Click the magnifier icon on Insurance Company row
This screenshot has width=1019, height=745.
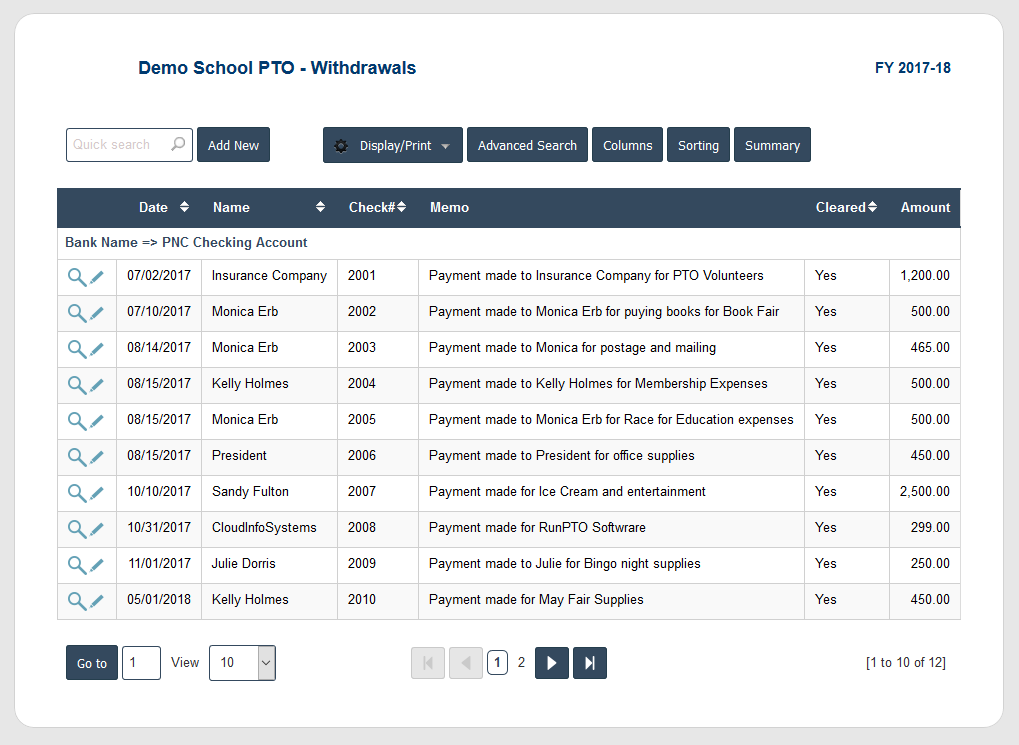point(76,275)
